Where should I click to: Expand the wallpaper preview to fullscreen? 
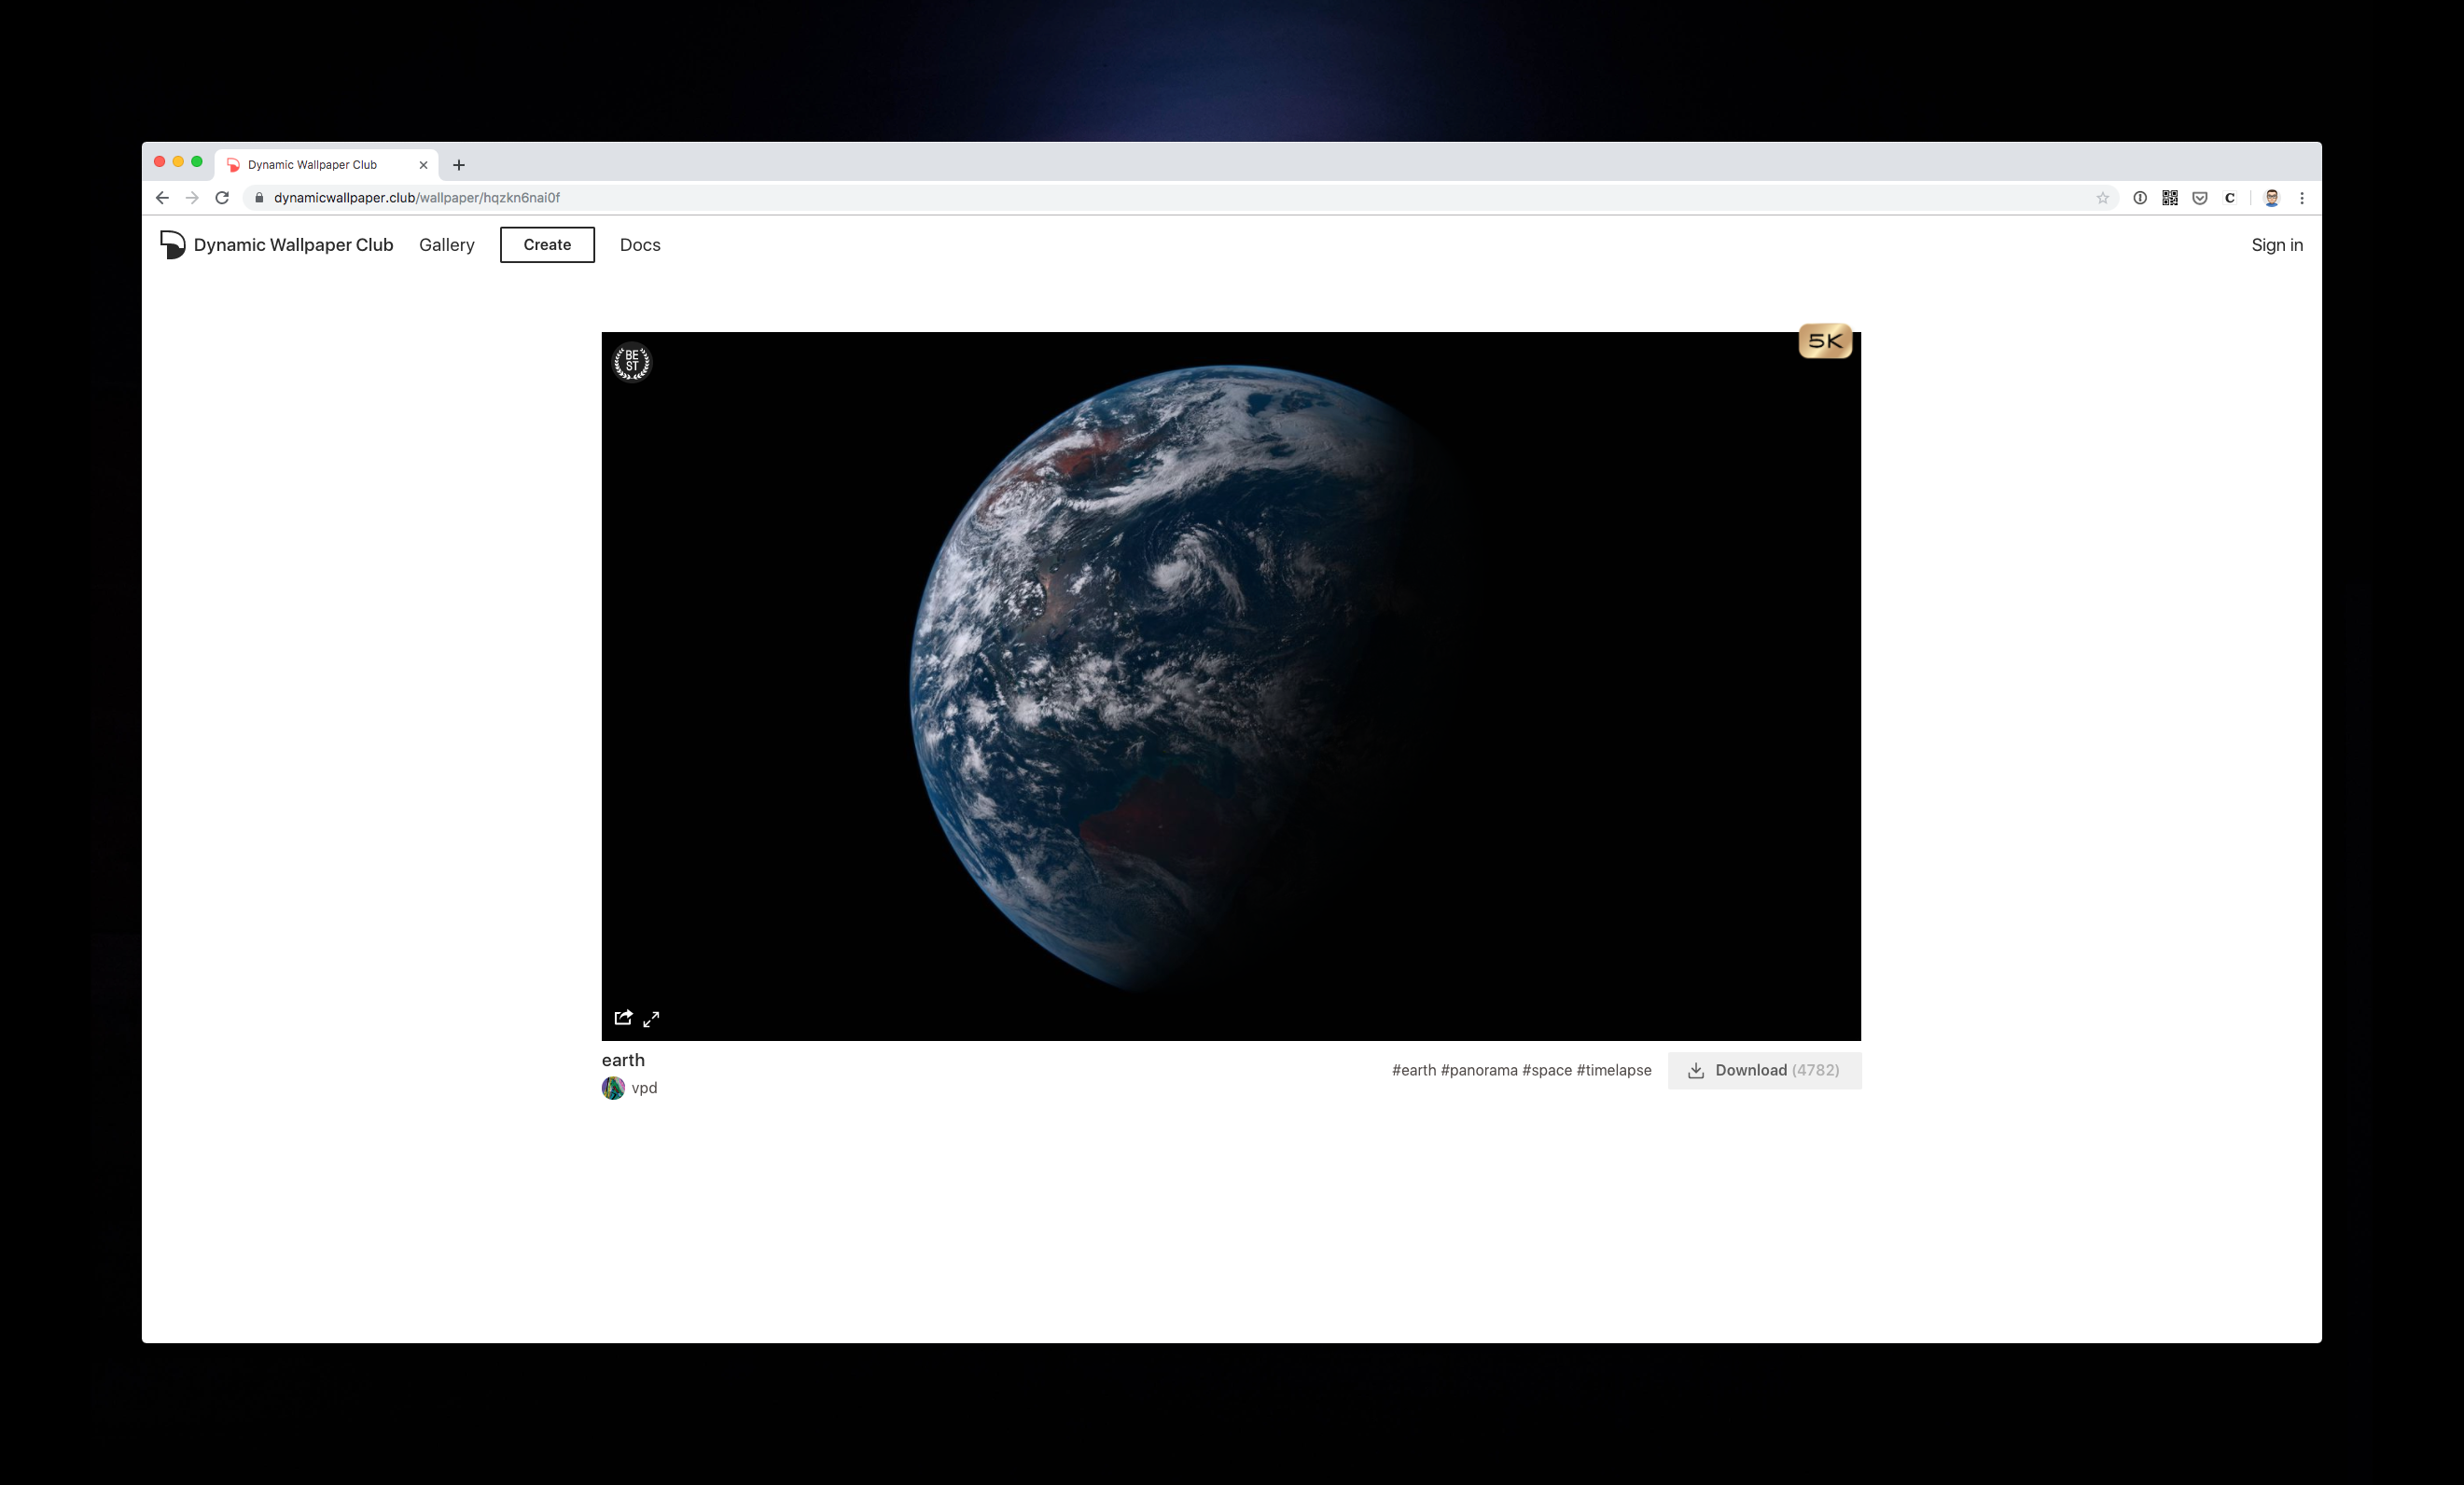click(651, 1018)
